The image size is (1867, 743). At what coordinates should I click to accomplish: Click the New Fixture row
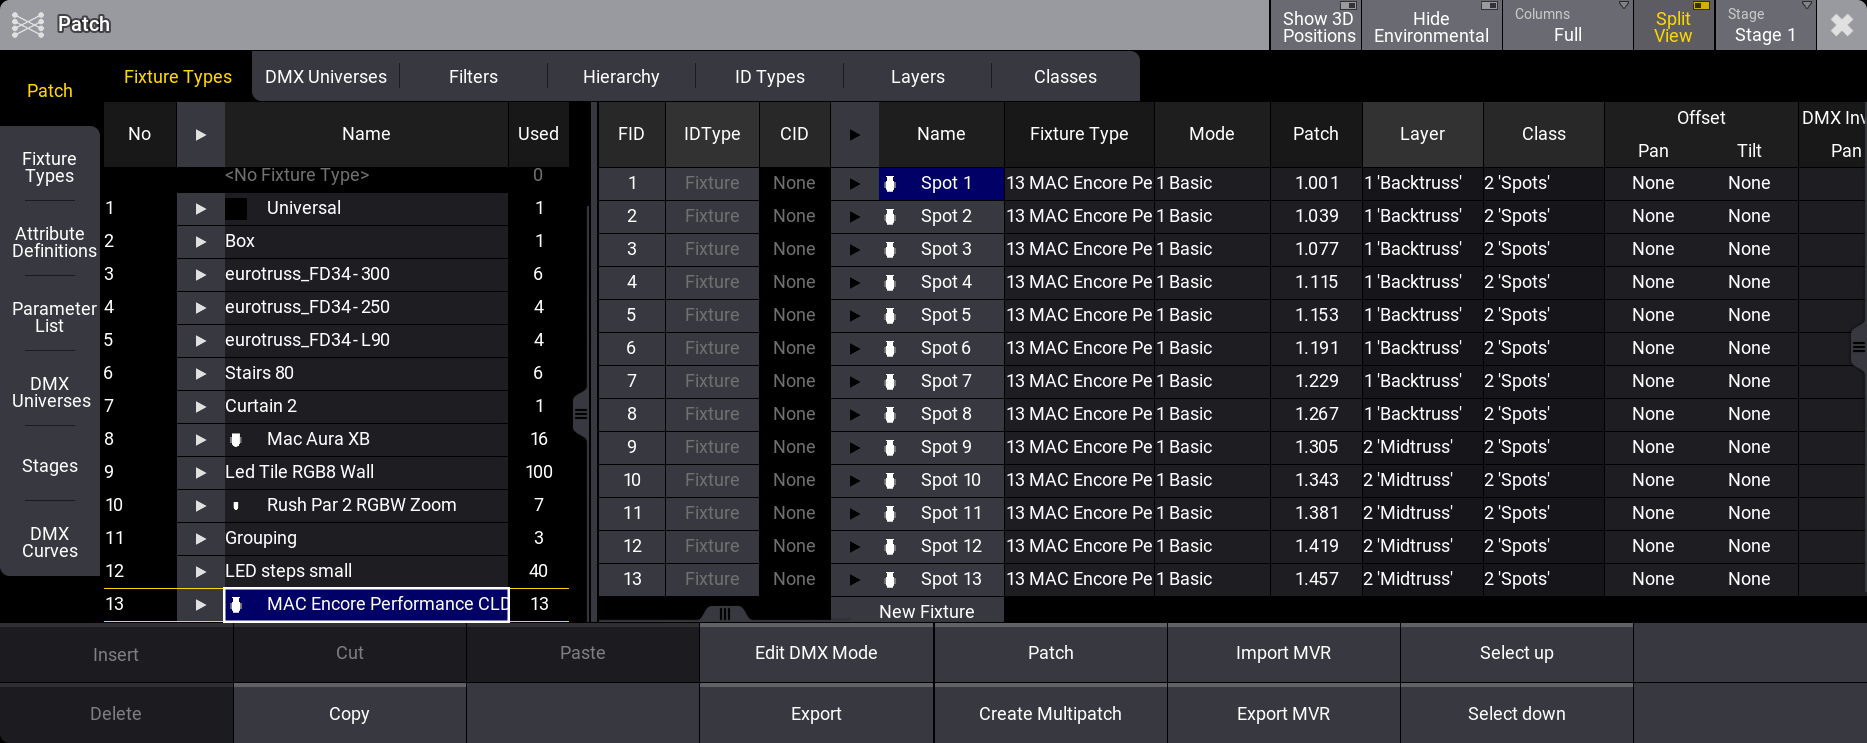926,611
